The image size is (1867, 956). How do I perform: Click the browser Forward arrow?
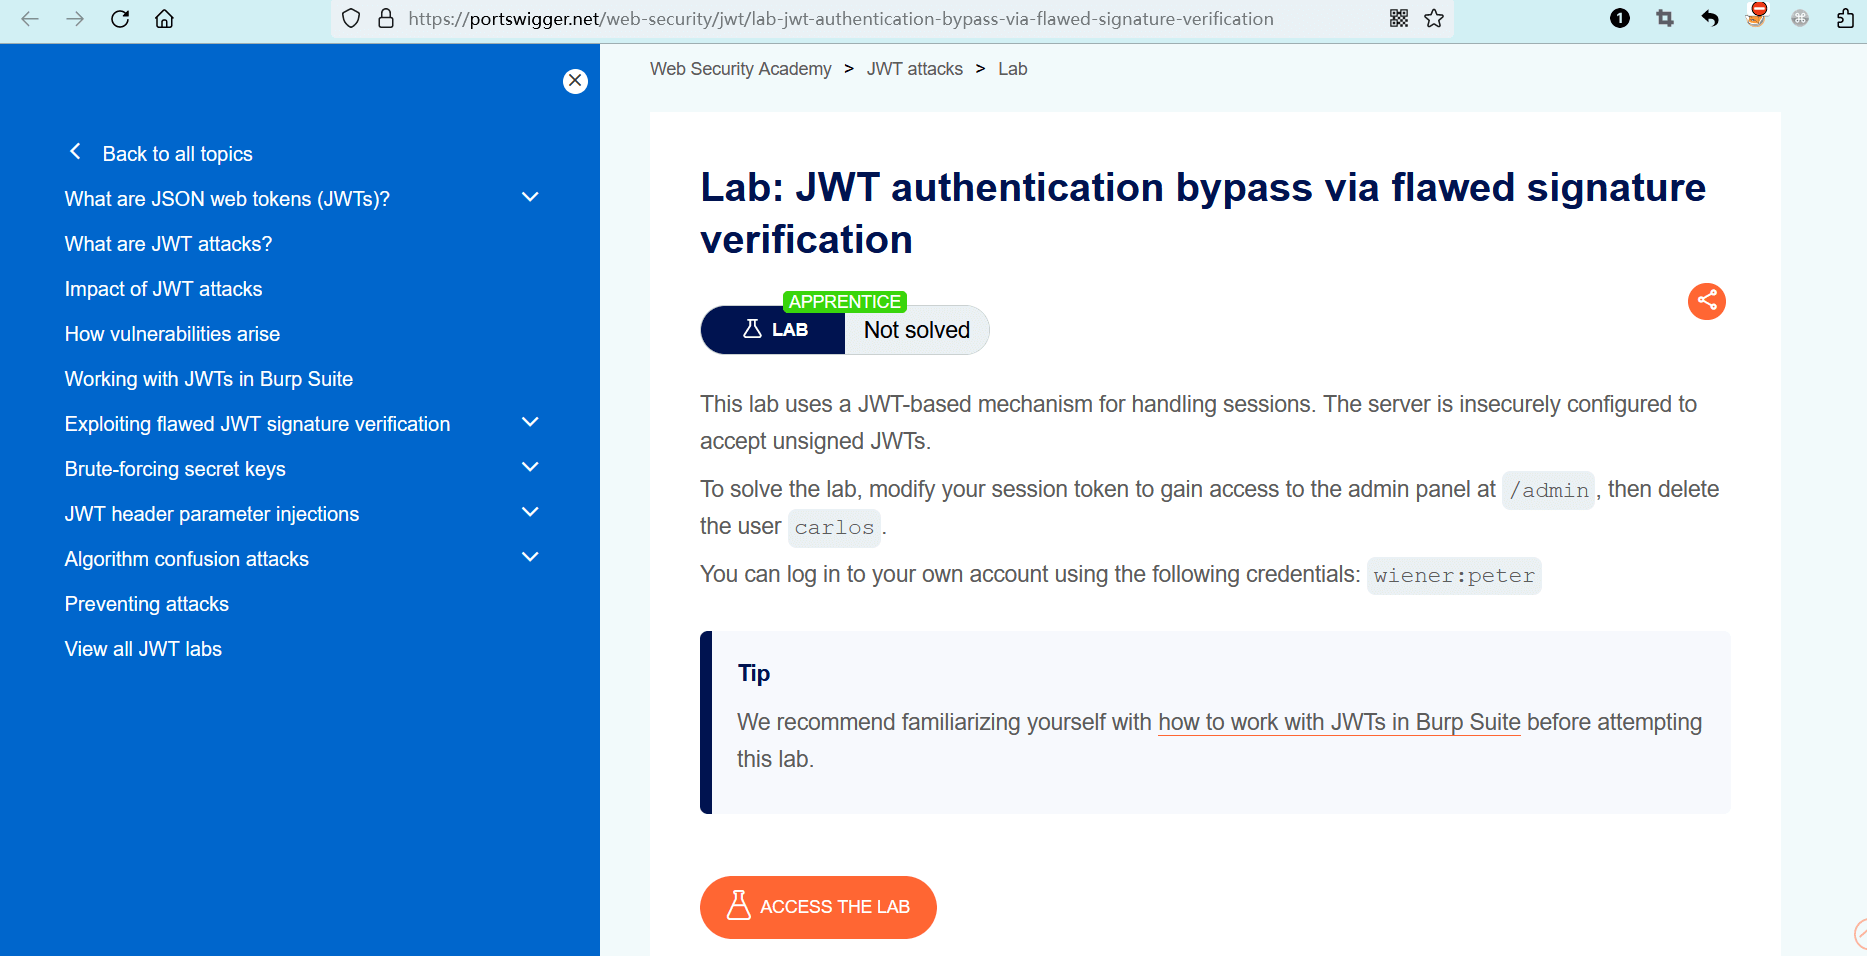coord(75,18)
